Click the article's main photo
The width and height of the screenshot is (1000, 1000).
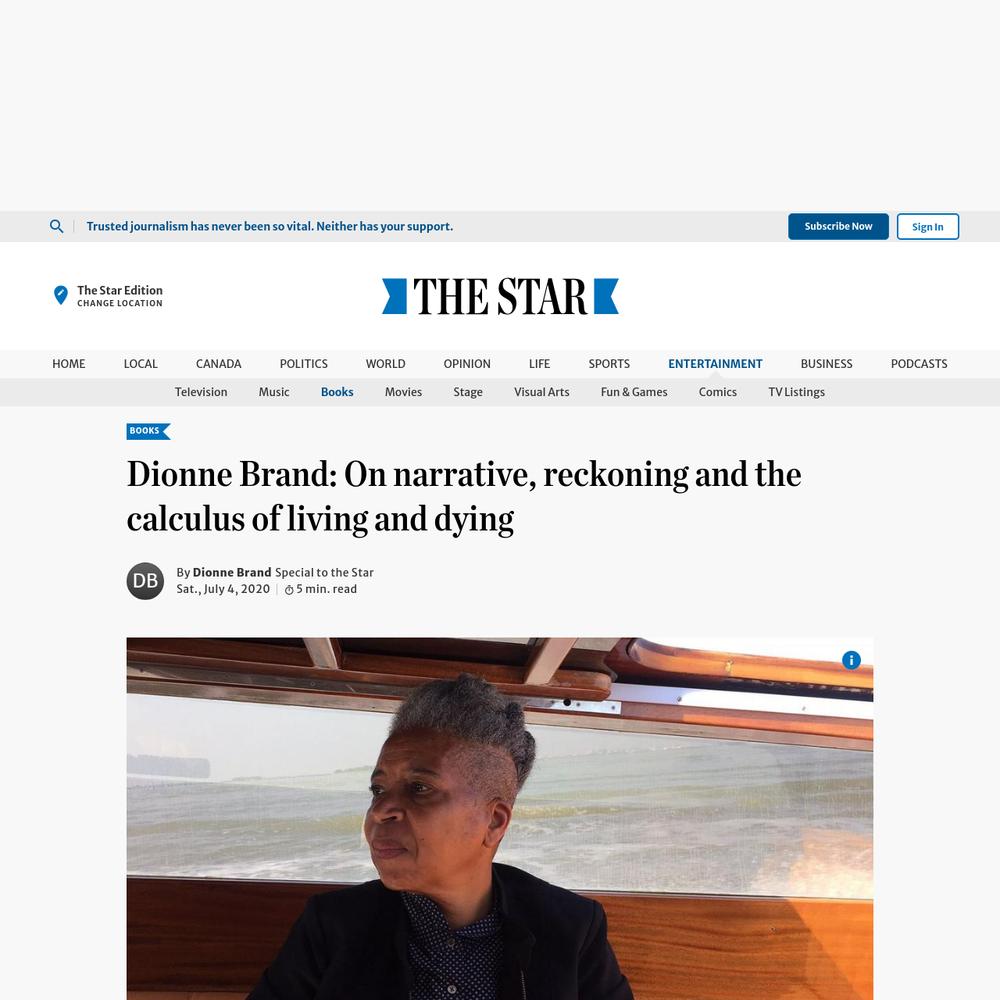(500, 819)
